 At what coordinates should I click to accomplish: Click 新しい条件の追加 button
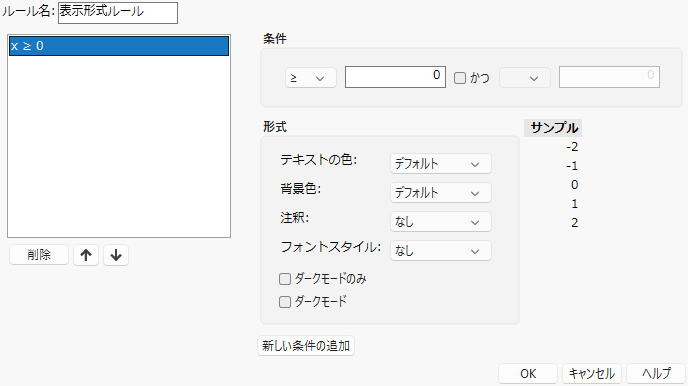click(x=306, y=346)
